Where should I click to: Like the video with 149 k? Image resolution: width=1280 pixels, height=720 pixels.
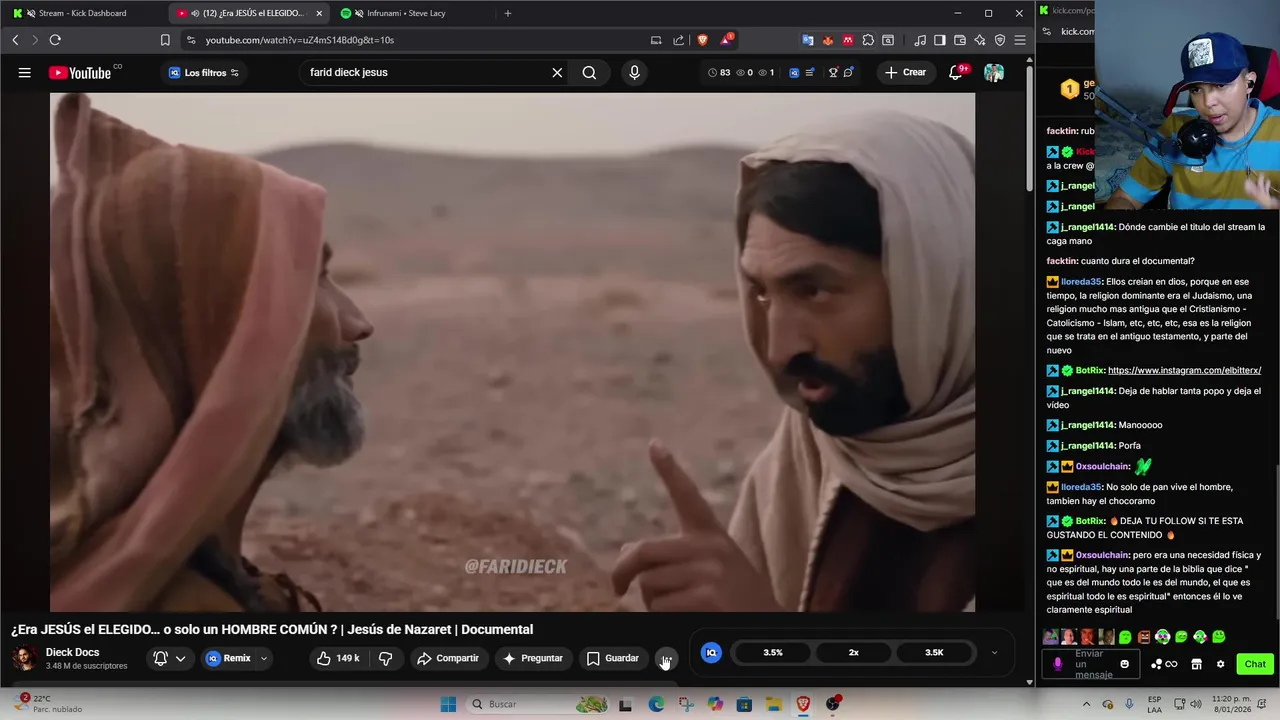337,658
